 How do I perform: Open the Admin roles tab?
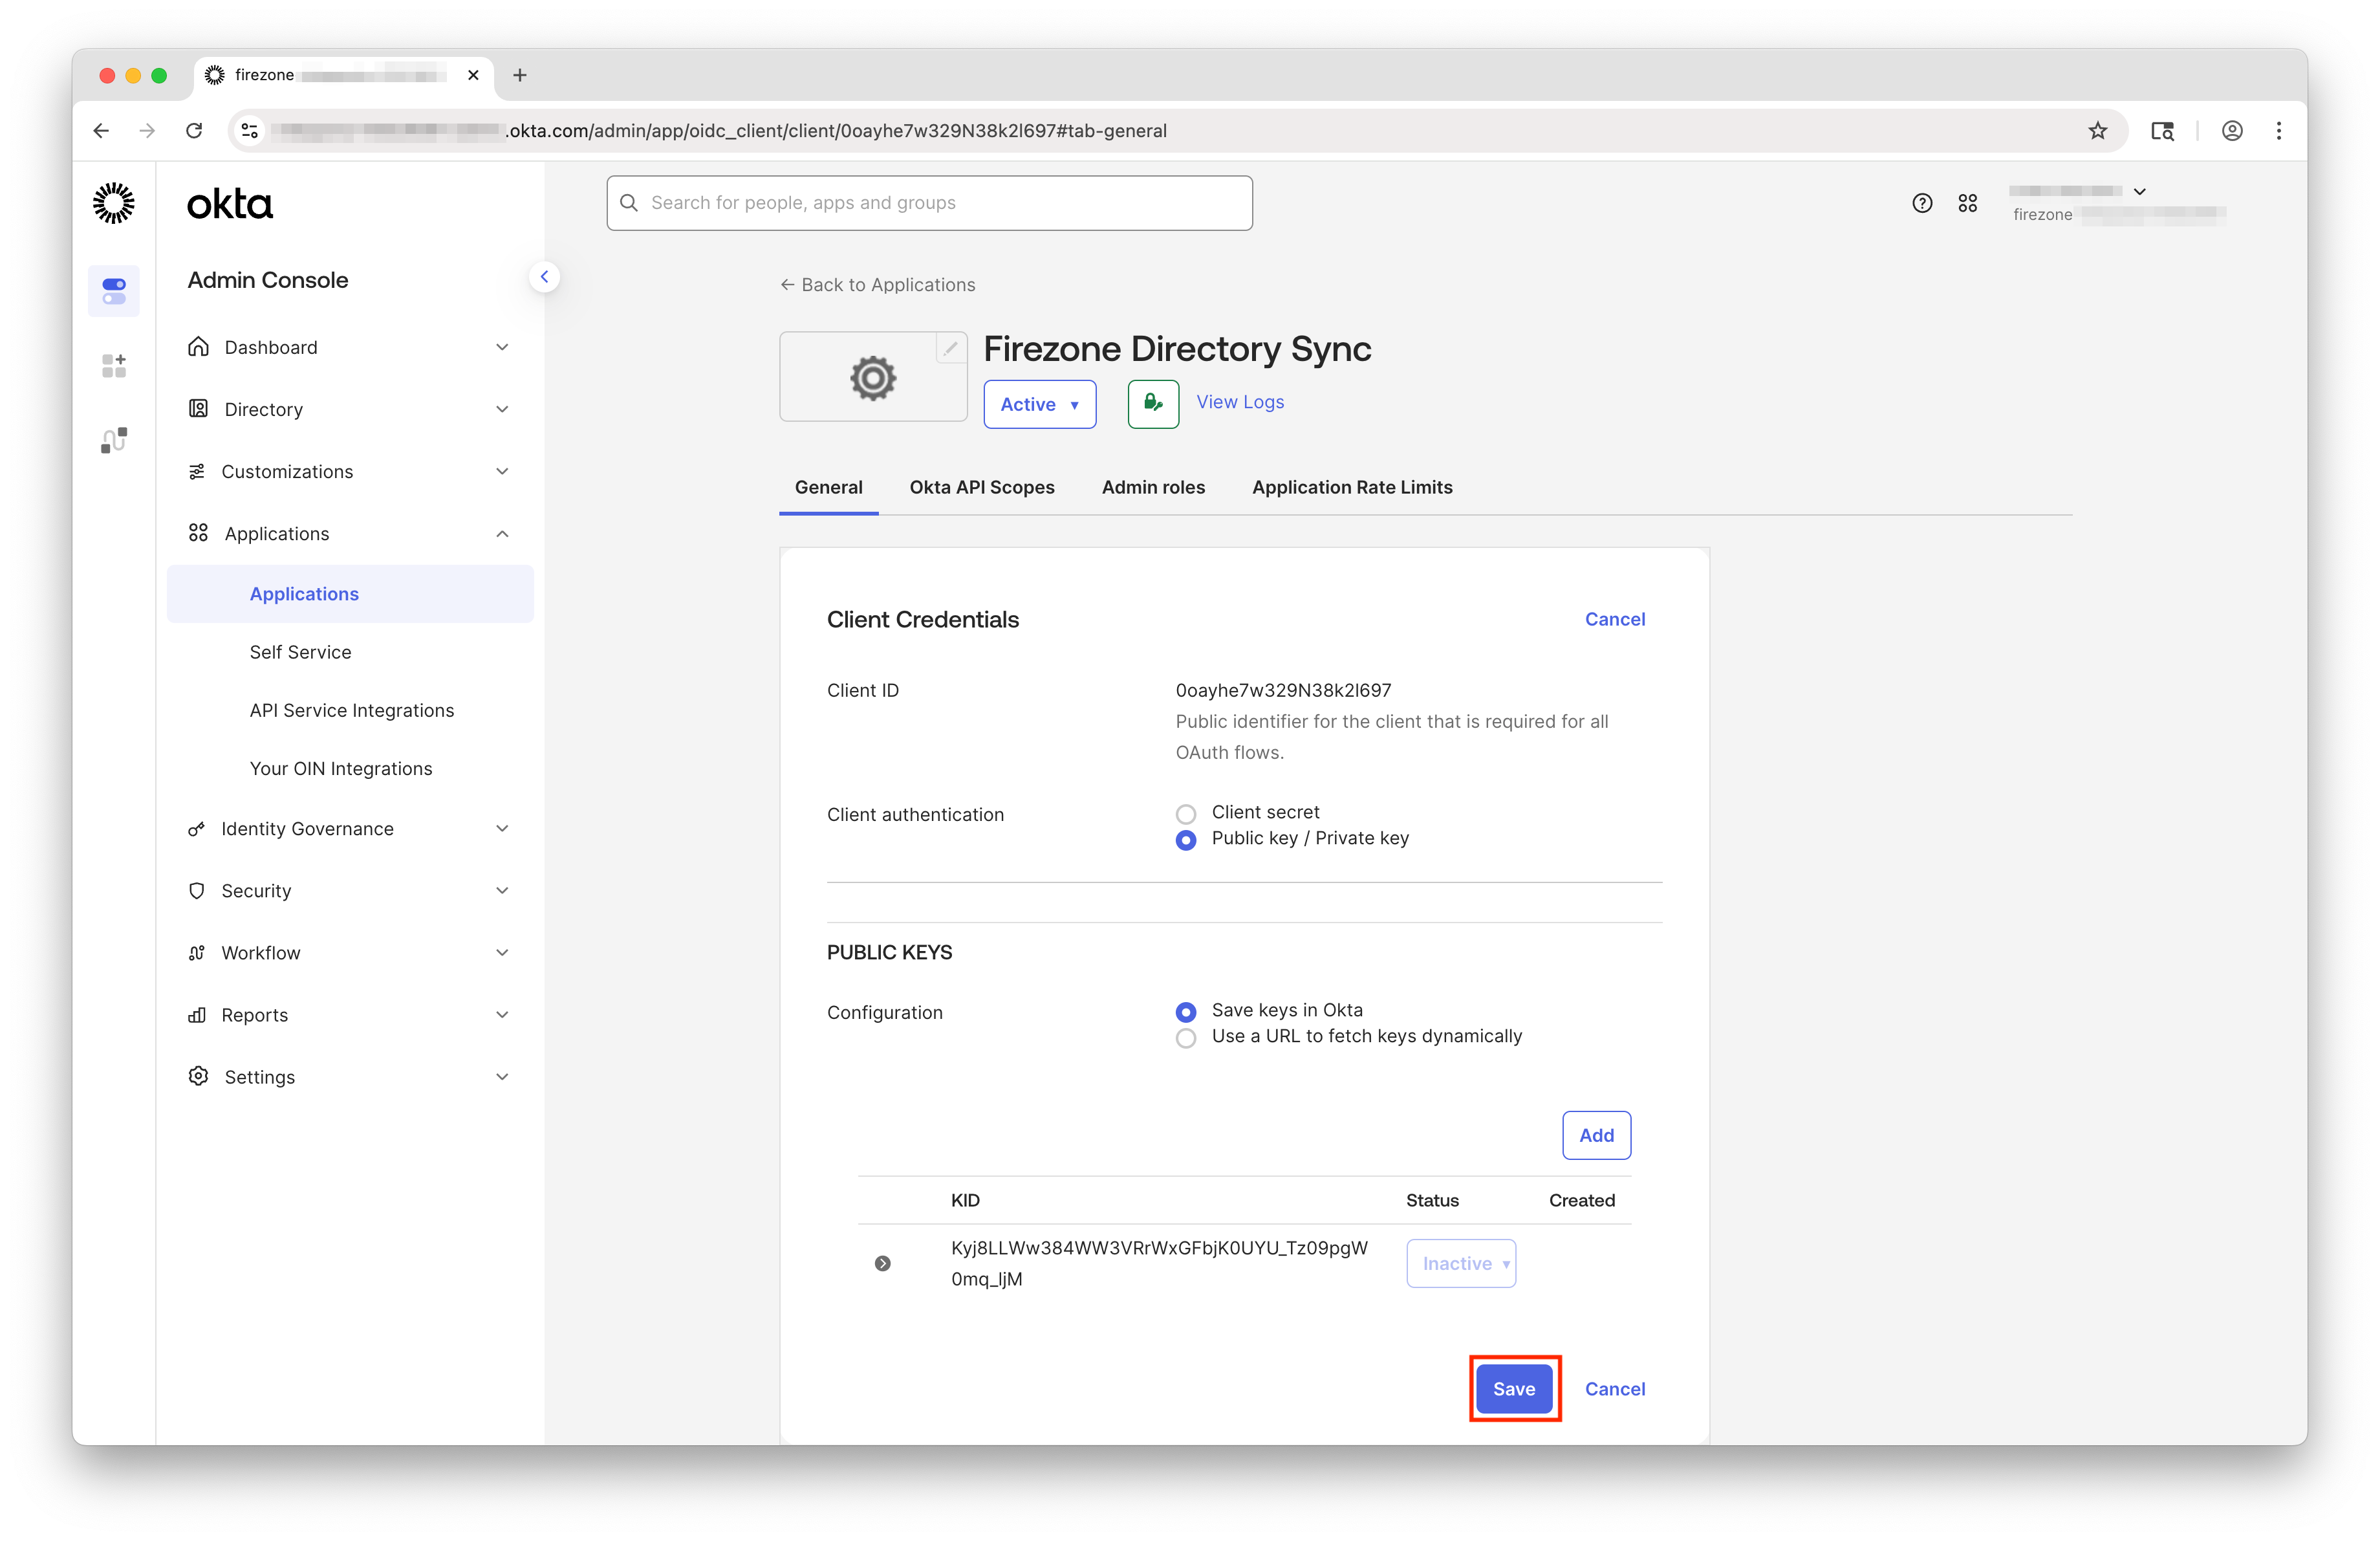click(1153, 487)
